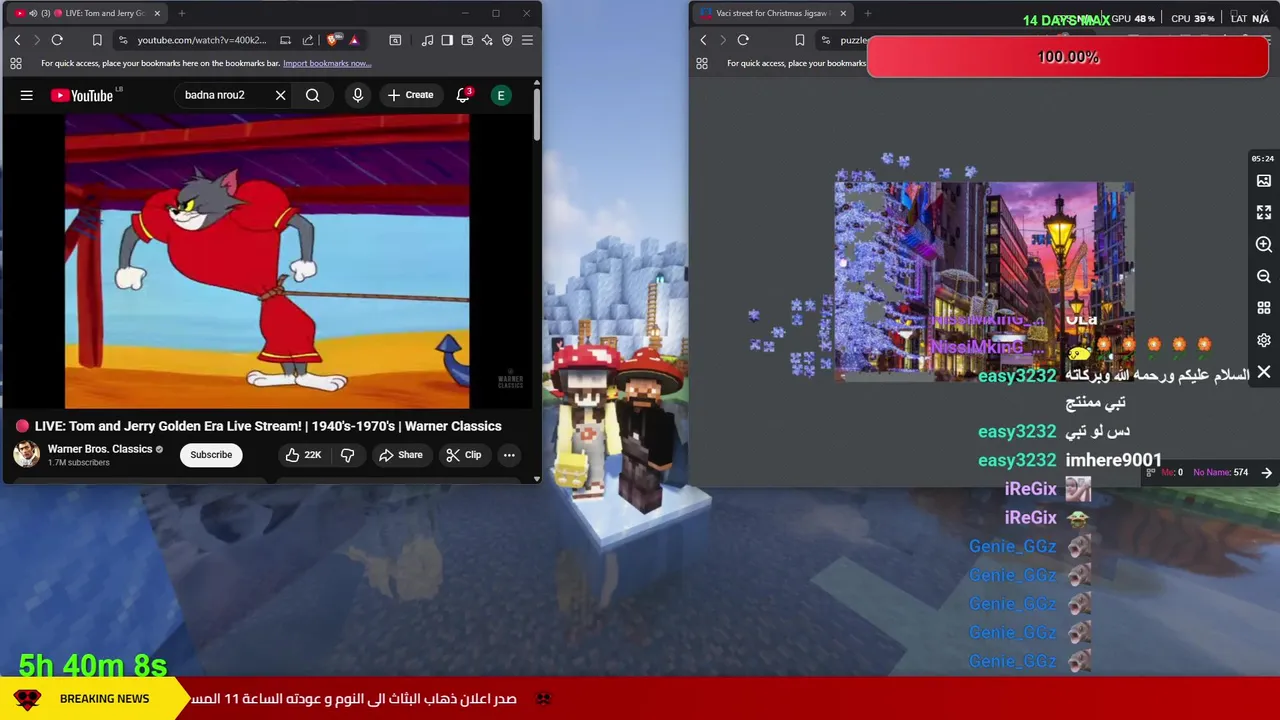The image size is (1280, 720).
Task: Bookmark the YouTube page
Action: coord(97,40)
